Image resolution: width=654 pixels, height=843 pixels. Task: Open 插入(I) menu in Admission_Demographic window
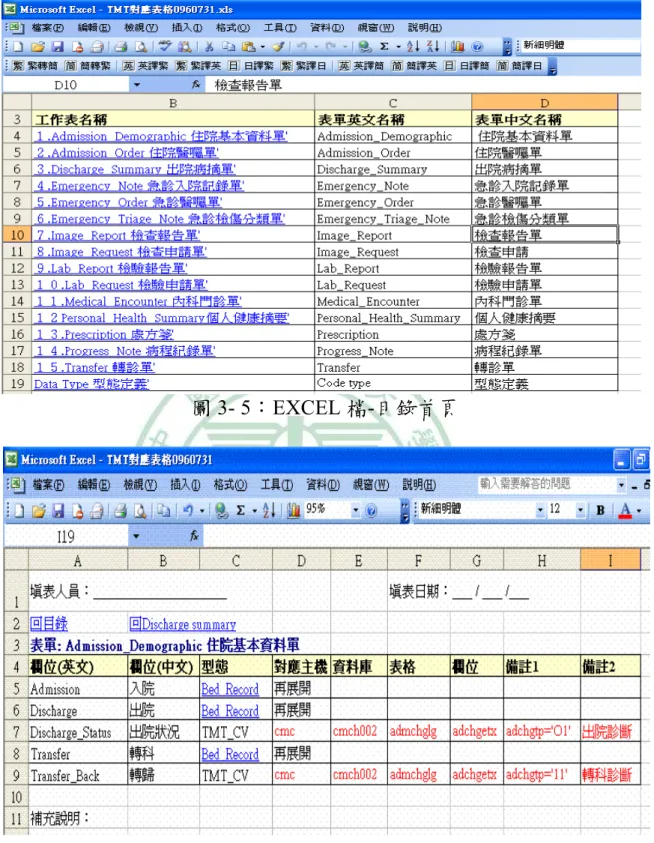click(186, 485)
